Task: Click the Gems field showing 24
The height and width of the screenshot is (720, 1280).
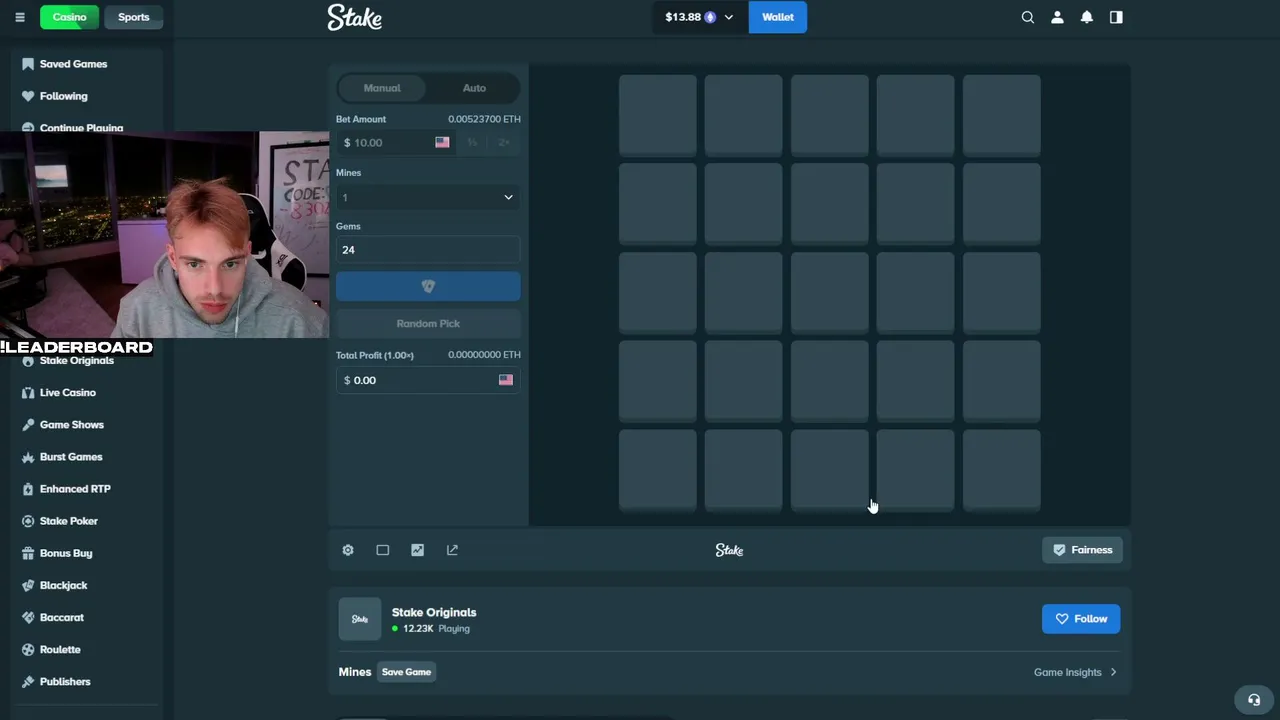Action: [428, 250]
